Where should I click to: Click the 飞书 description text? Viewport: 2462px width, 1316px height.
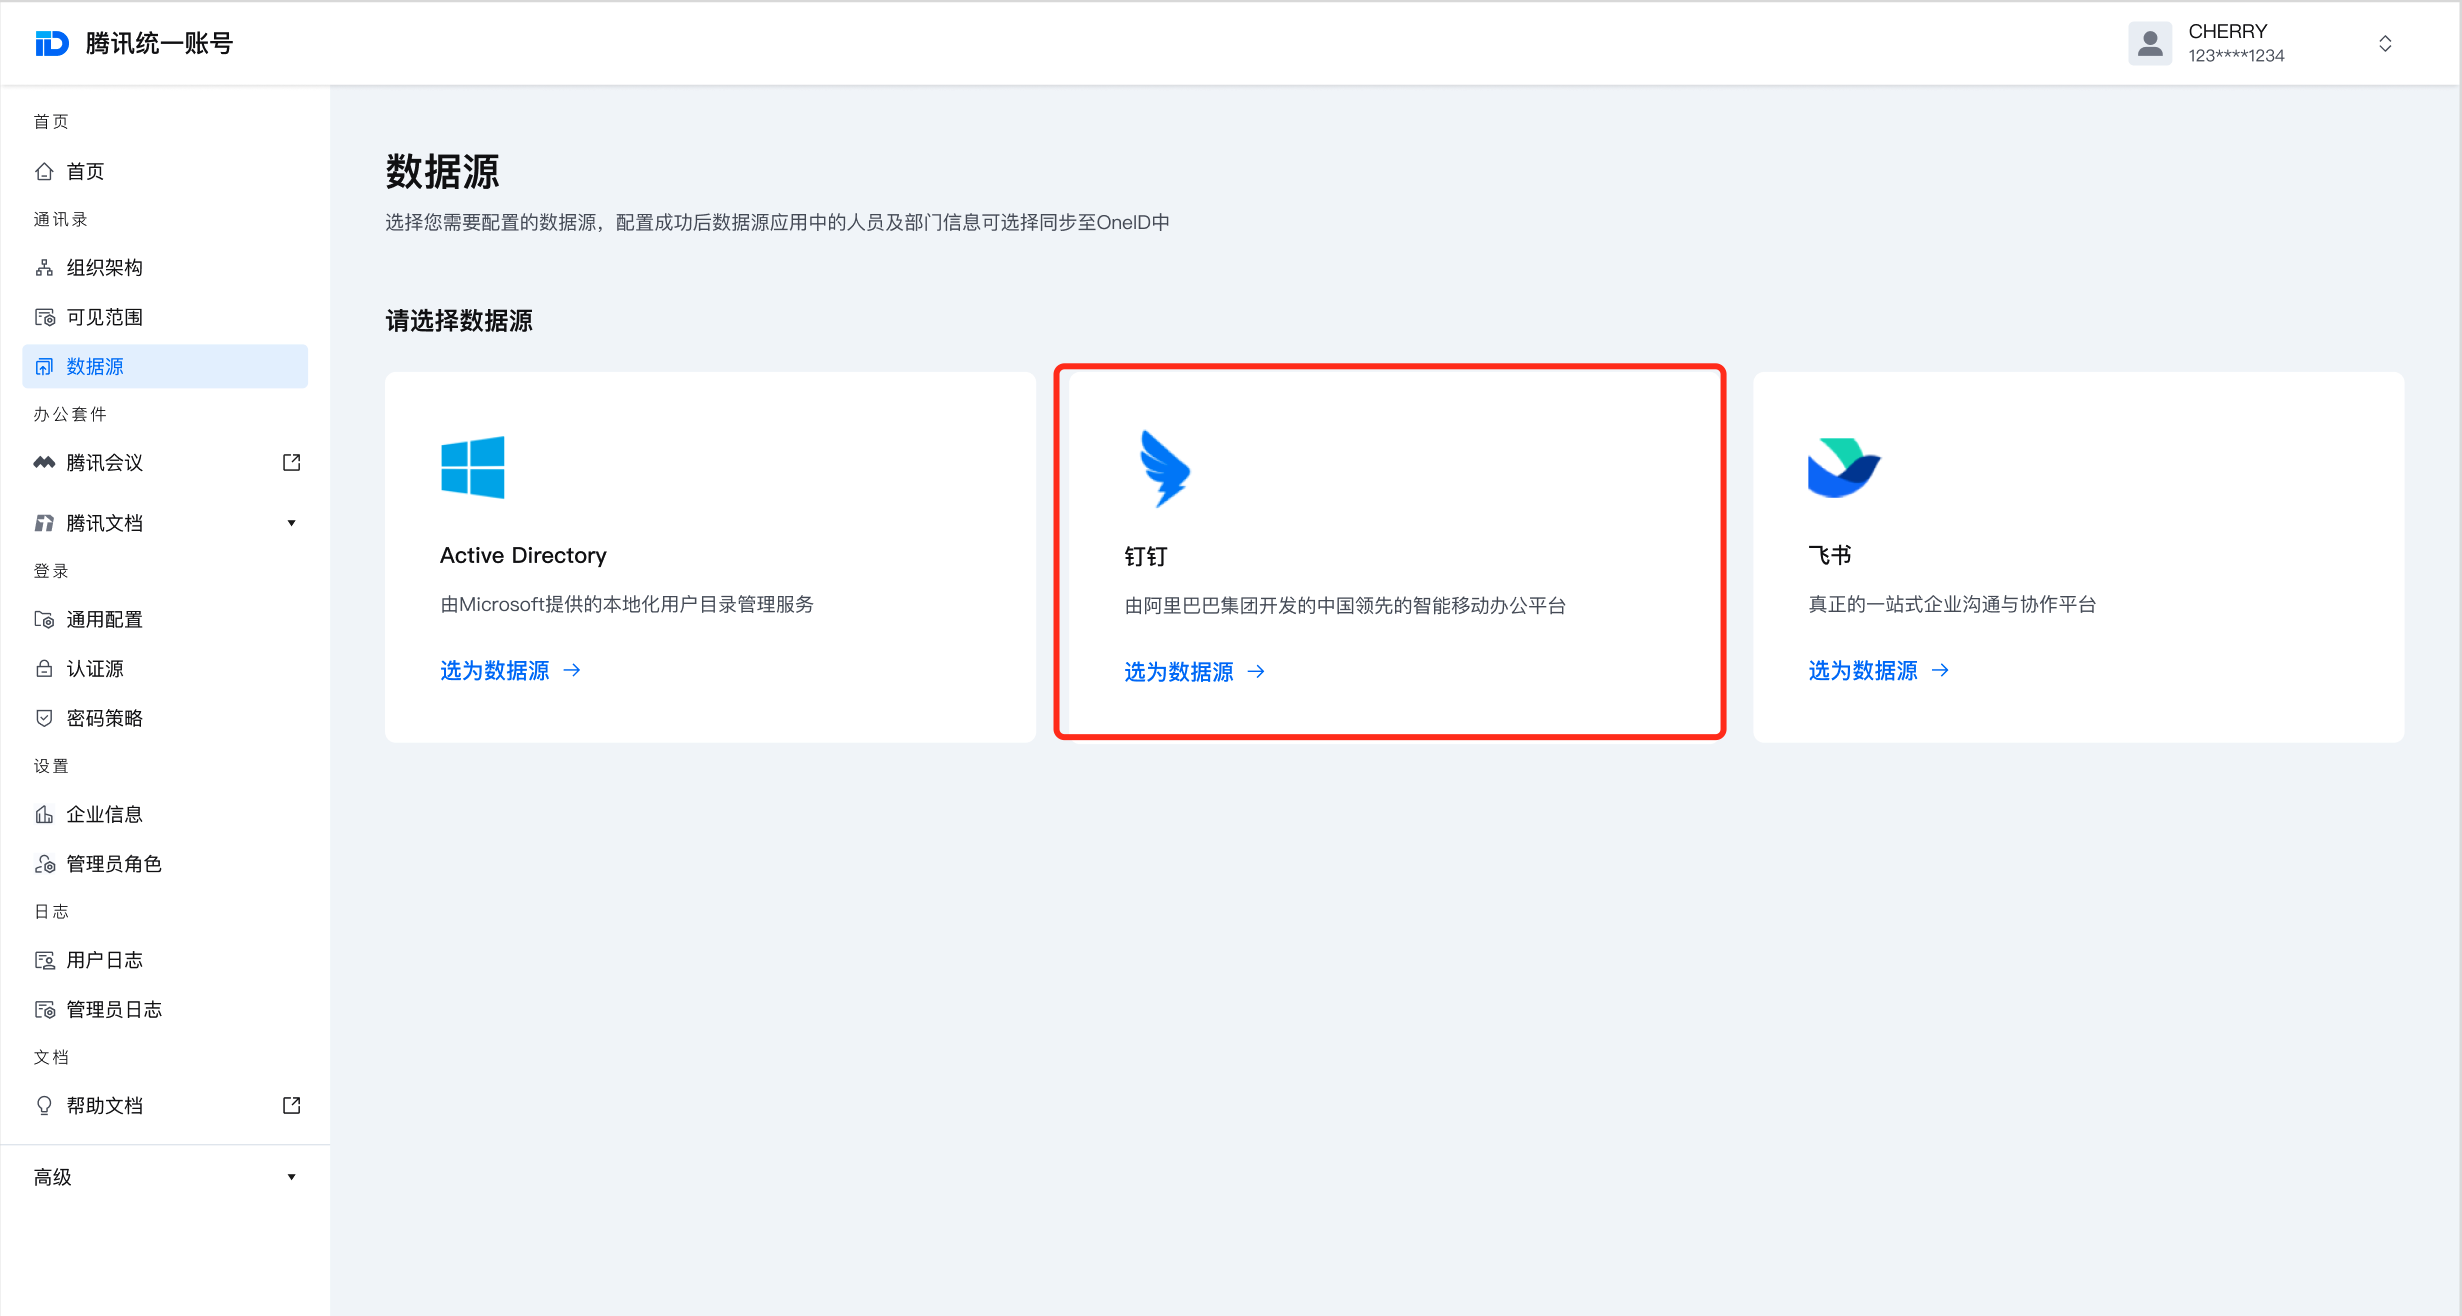pos(1952,604)
